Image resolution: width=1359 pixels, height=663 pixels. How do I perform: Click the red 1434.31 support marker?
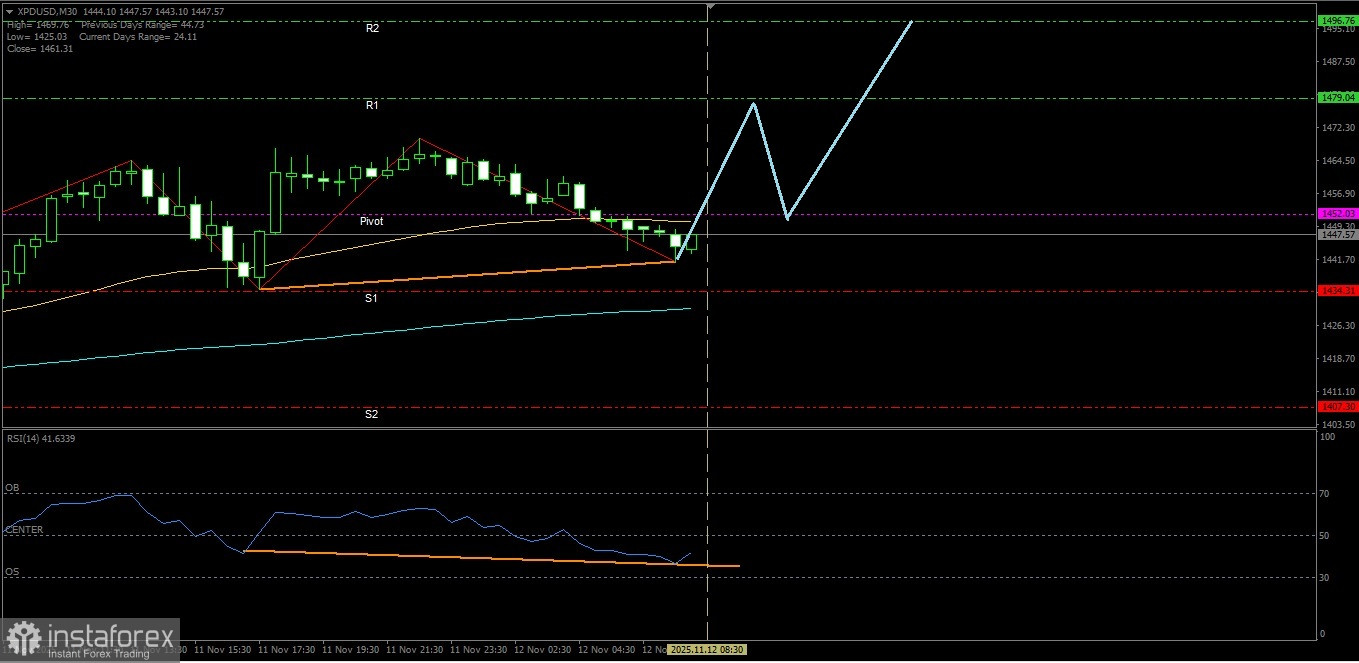click(x=1337, y=290)
